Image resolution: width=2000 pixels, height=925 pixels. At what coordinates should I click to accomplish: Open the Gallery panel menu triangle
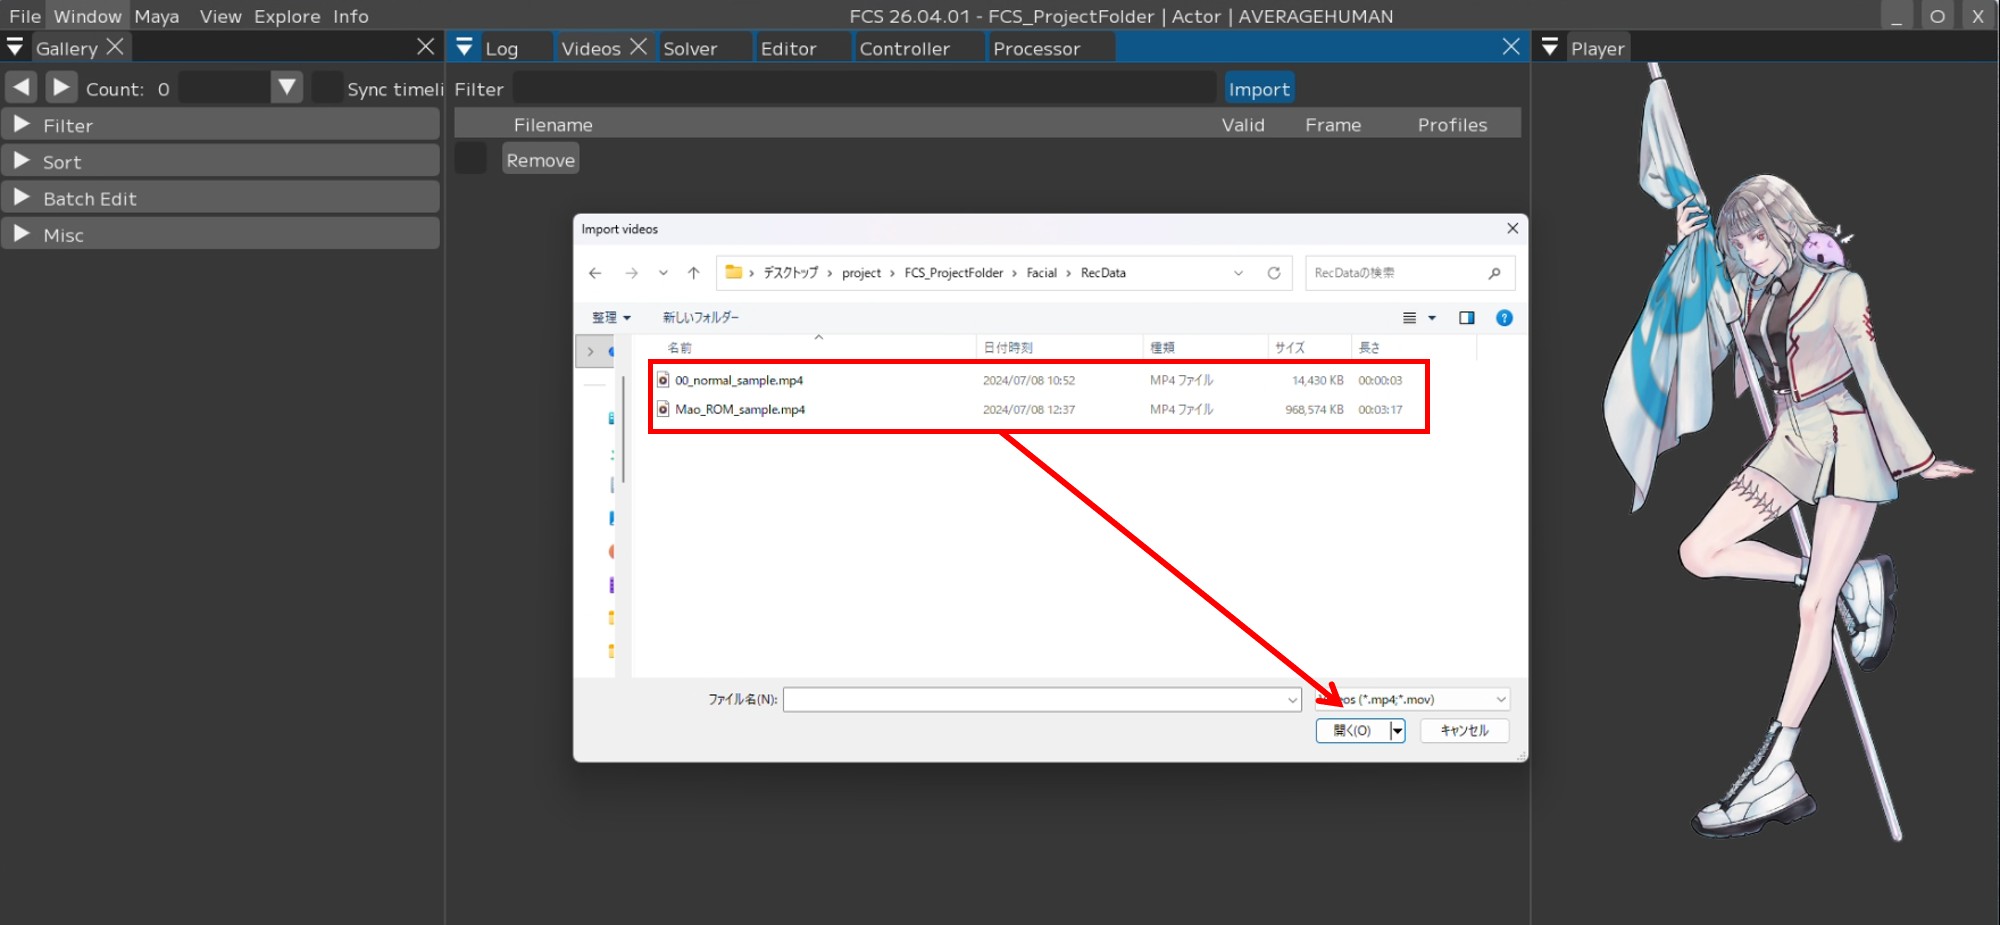[x=15, y=48]
